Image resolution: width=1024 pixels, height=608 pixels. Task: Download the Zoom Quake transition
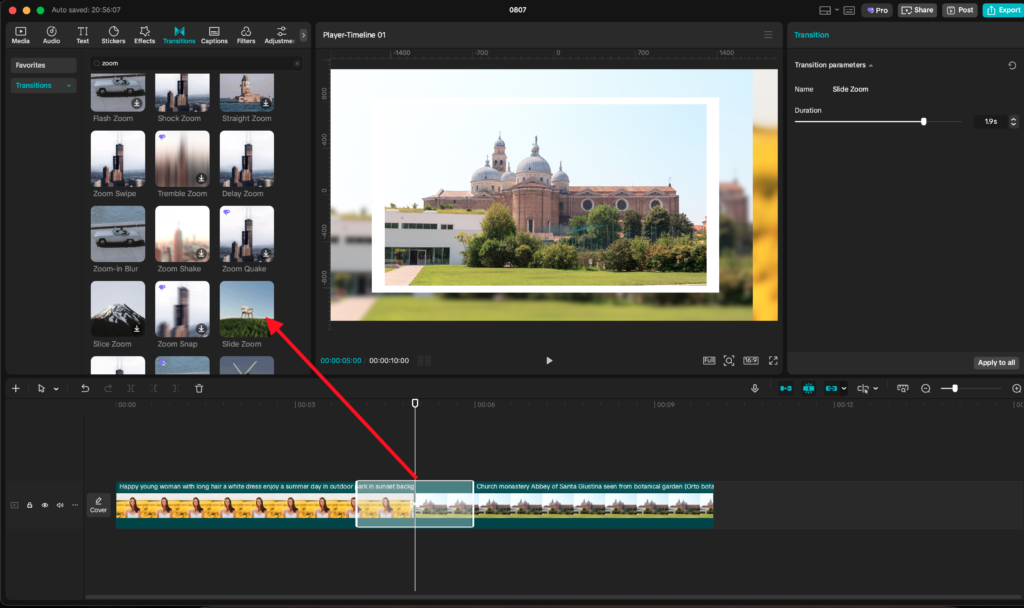(266, 253)
